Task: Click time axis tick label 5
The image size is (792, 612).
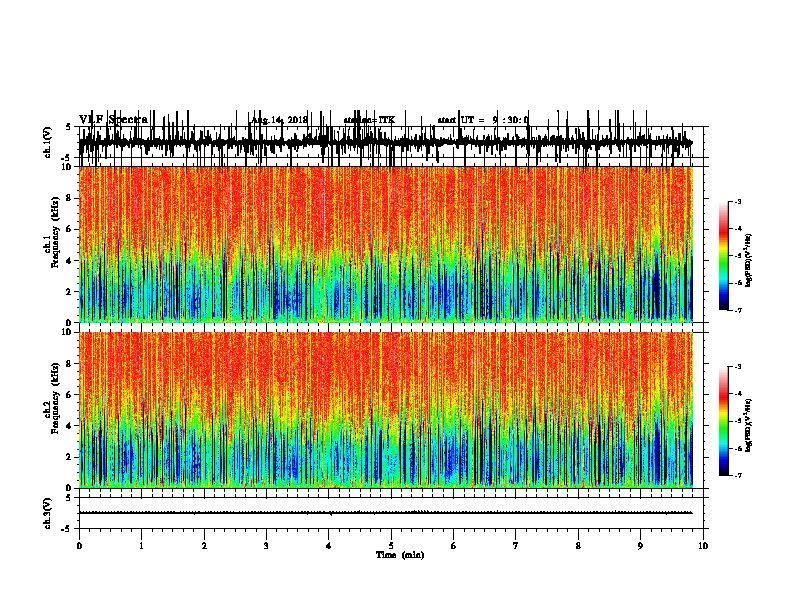Action: coord(391,546)
